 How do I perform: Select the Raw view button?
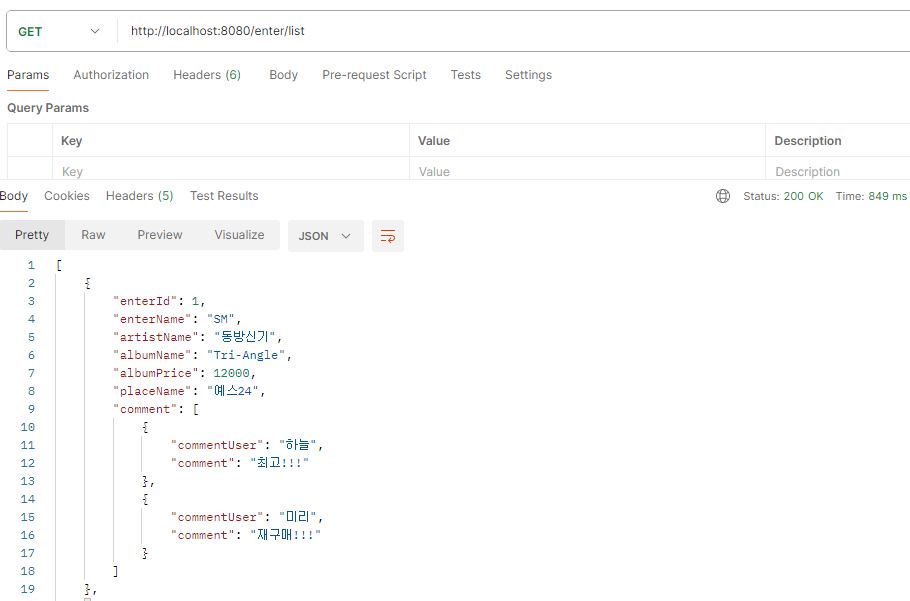click(93, 235)
